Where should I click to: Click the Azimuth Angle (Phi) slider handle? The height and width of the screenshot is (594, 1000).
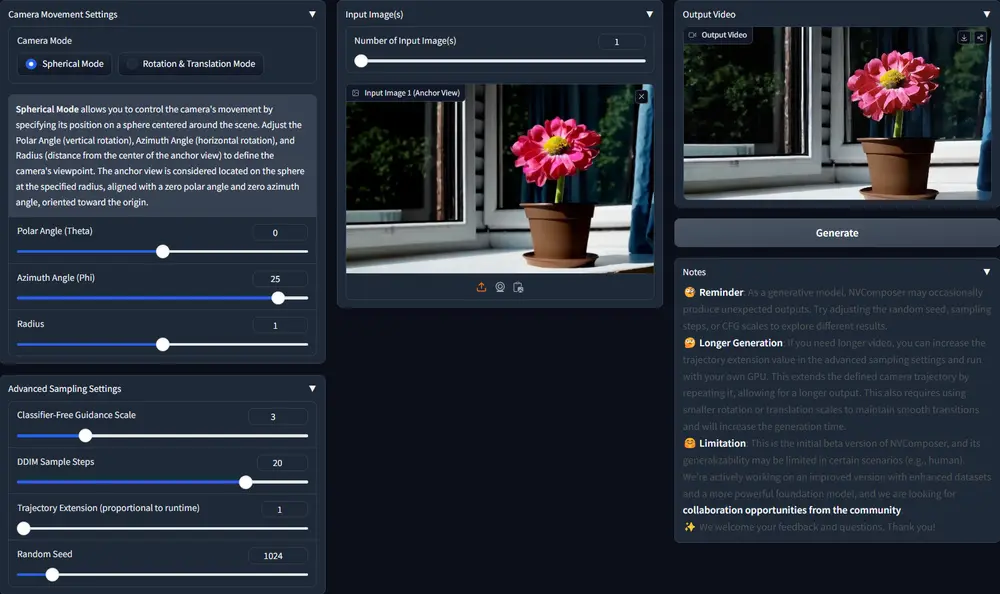click(278, 298)
